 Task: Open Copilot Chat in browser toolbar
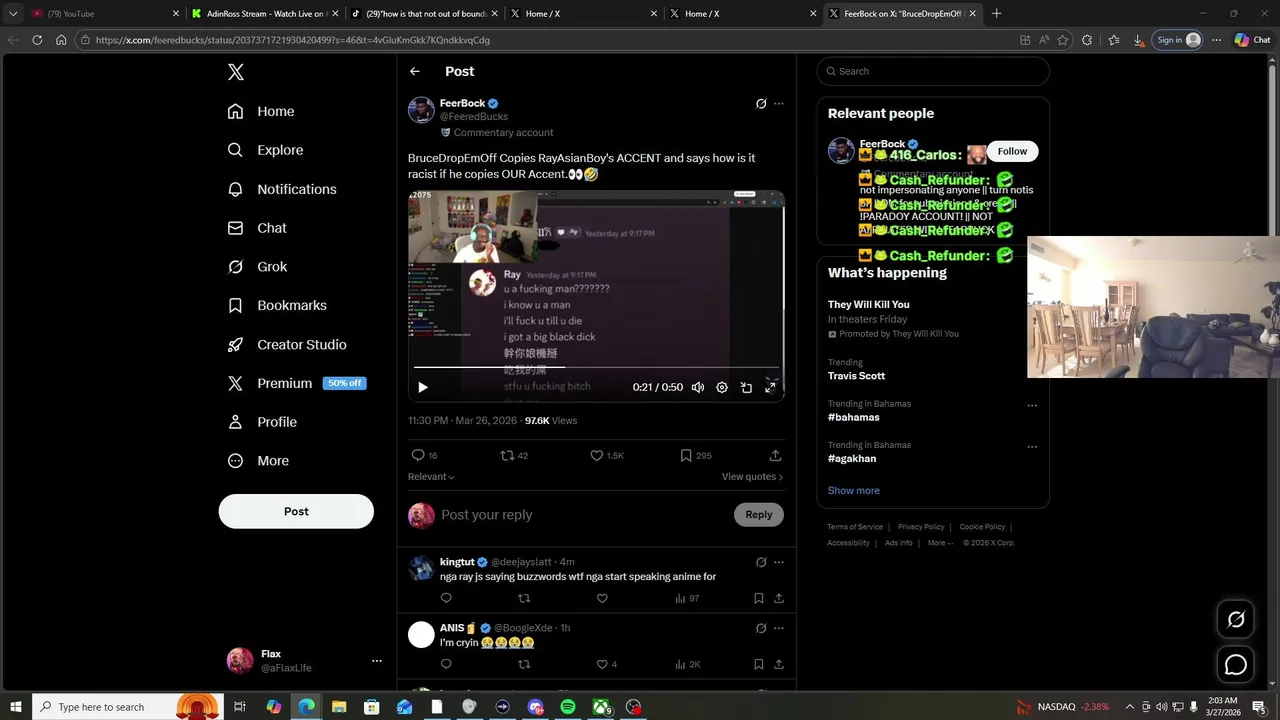click(x=1252, y=40)
